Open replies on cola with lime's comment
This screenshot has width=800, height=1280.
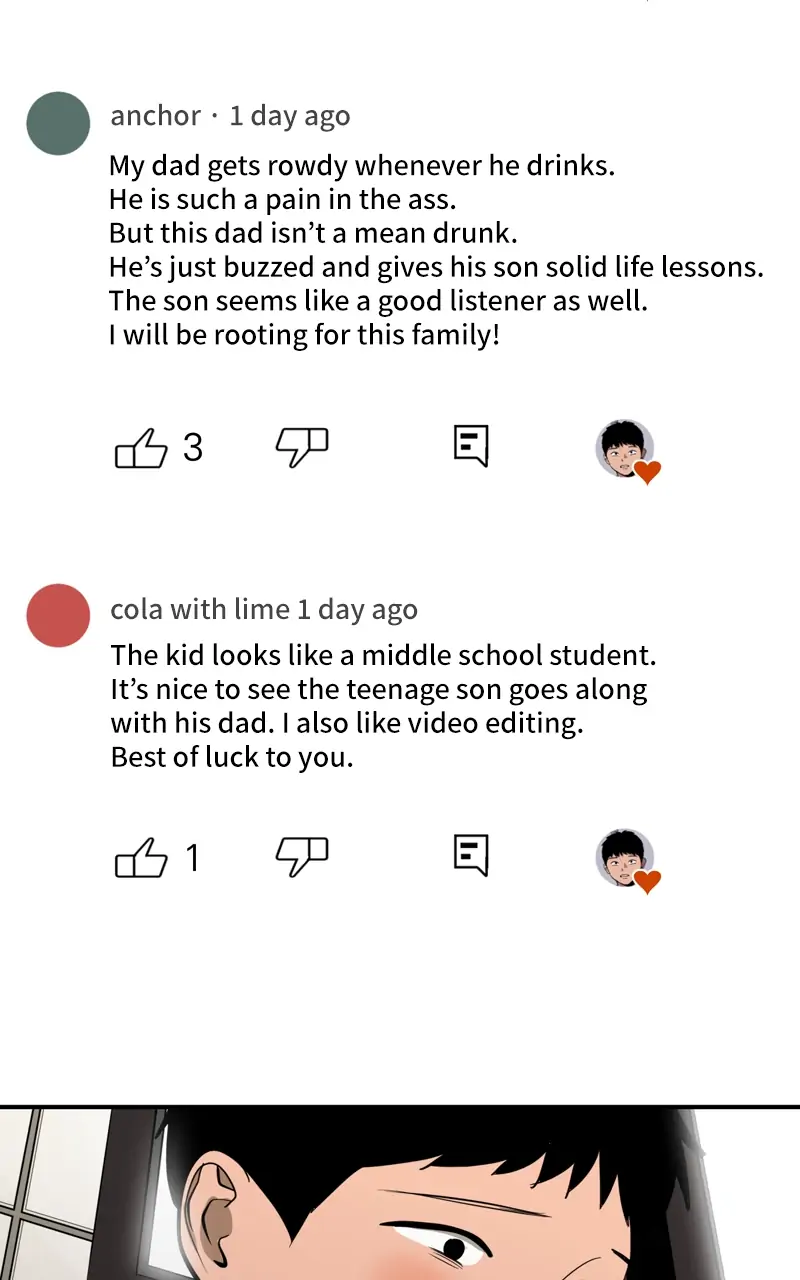click(x=471, y=856)
